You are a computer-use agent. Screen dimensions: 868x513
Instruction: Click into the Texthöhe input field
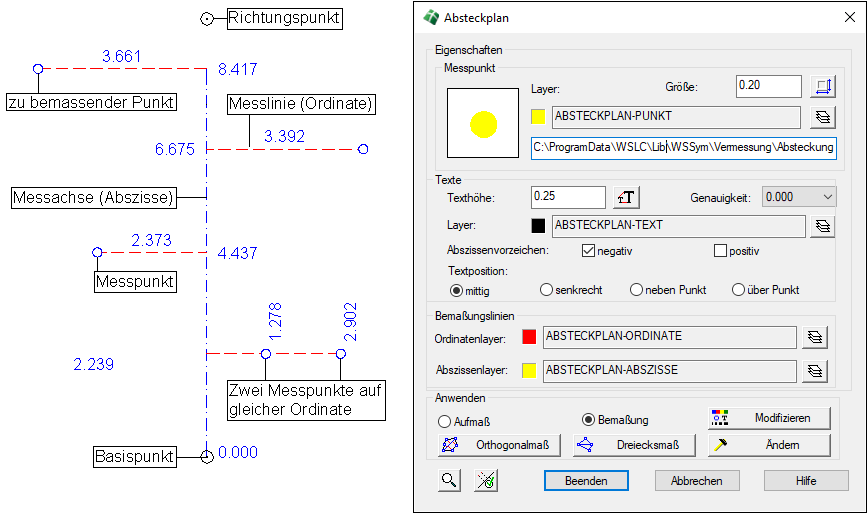[x=568, y=198]
